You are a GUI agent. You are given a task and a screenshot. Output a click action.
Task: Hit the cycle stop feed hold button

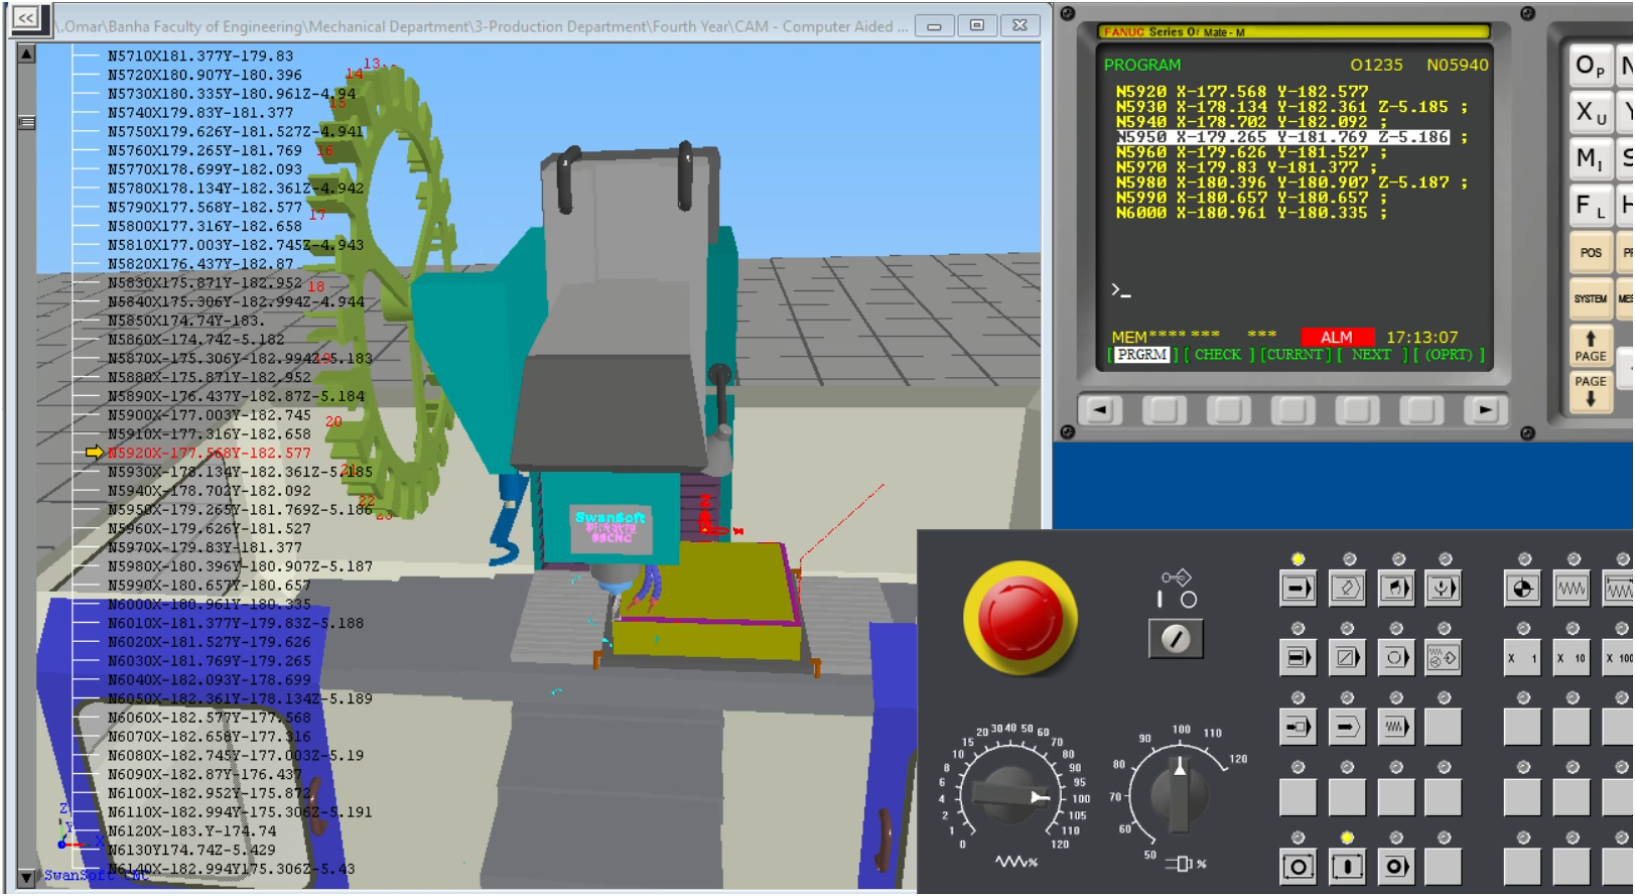click(1298, 866)
